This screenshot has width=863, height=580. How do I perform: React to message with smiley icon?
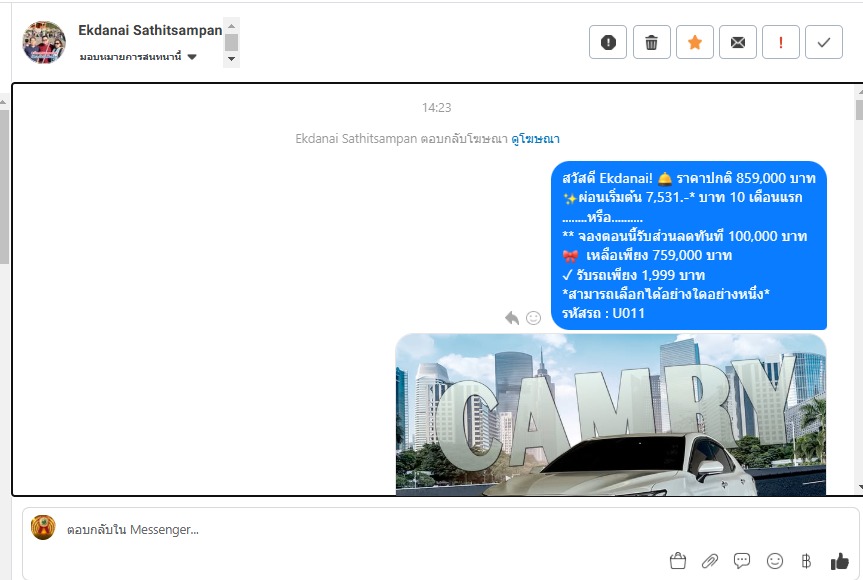[x=533, y=318]
